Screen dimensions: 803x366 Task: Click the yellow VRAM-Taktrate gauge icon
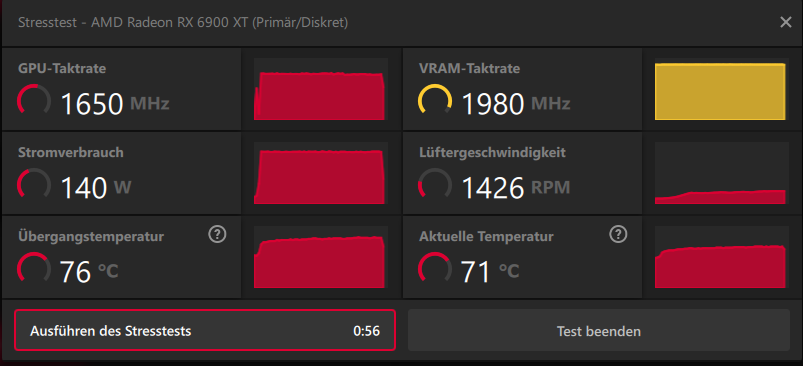(x=435, y=100)
